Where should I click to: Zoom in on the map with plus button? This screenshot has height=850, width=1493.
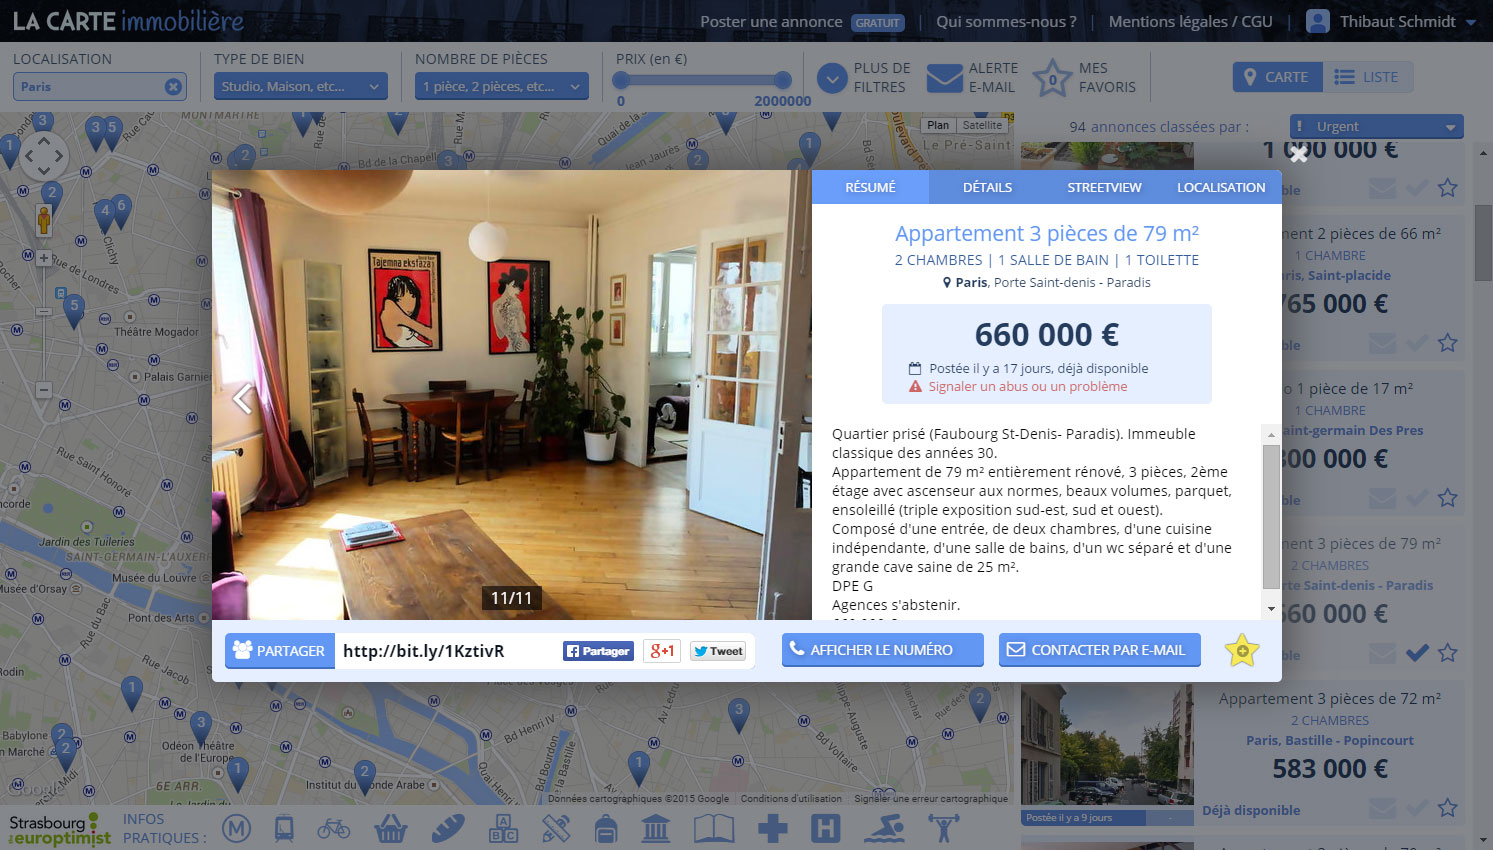(44, 258)
